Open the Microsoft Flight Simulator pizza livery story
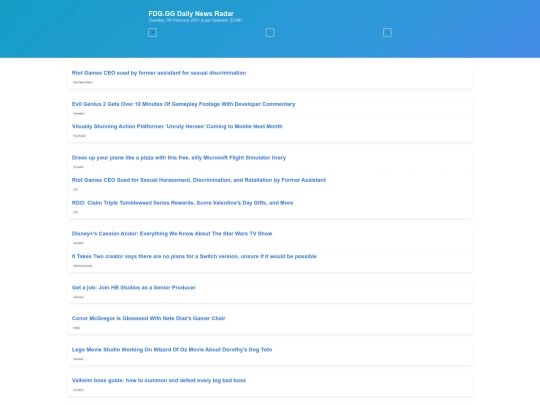Viewport: 540px width, 405px height. [179, 158]
